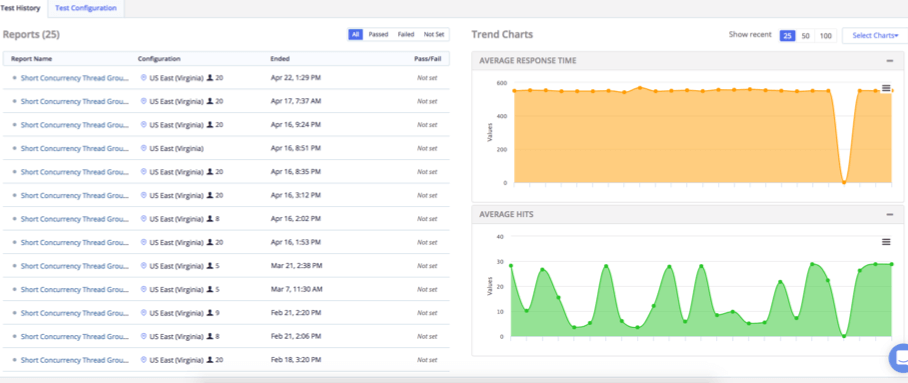Collapse the Average Response Time panel
The width and height of the screenshot is (908, 383).
(x=889, y=60)
